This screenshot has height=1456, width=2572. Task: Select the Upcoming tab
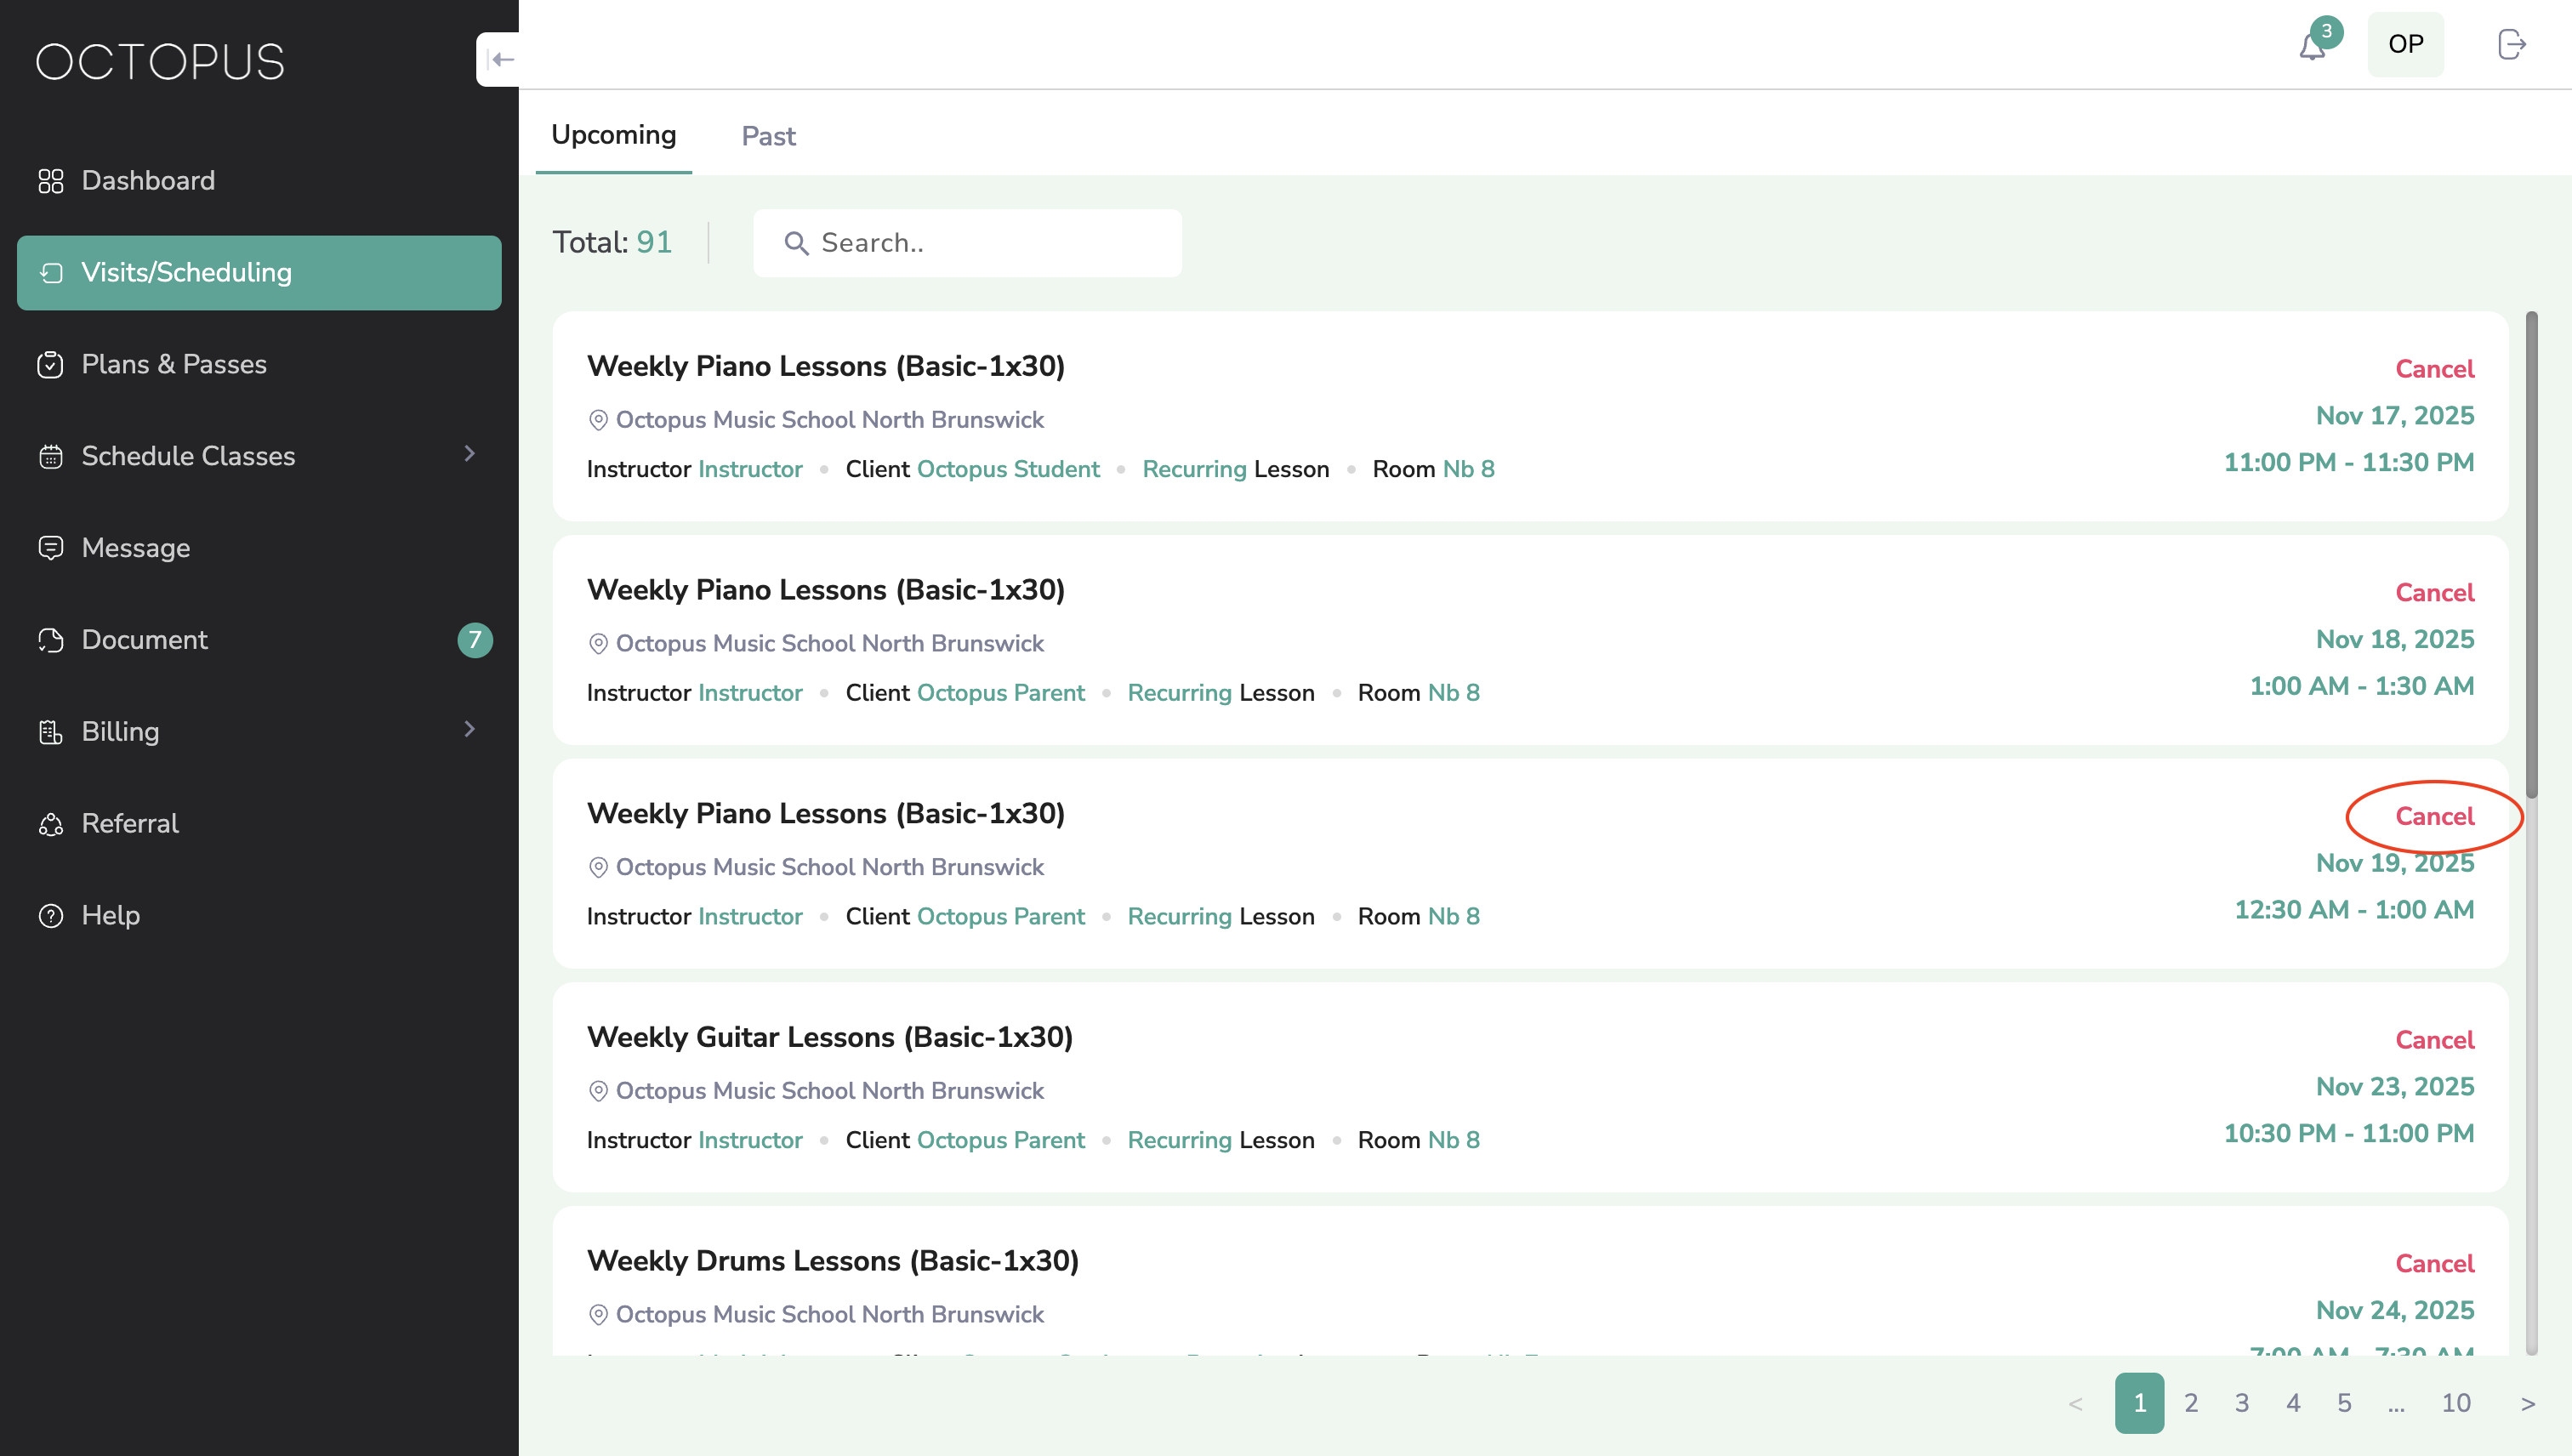click(613, 135)
